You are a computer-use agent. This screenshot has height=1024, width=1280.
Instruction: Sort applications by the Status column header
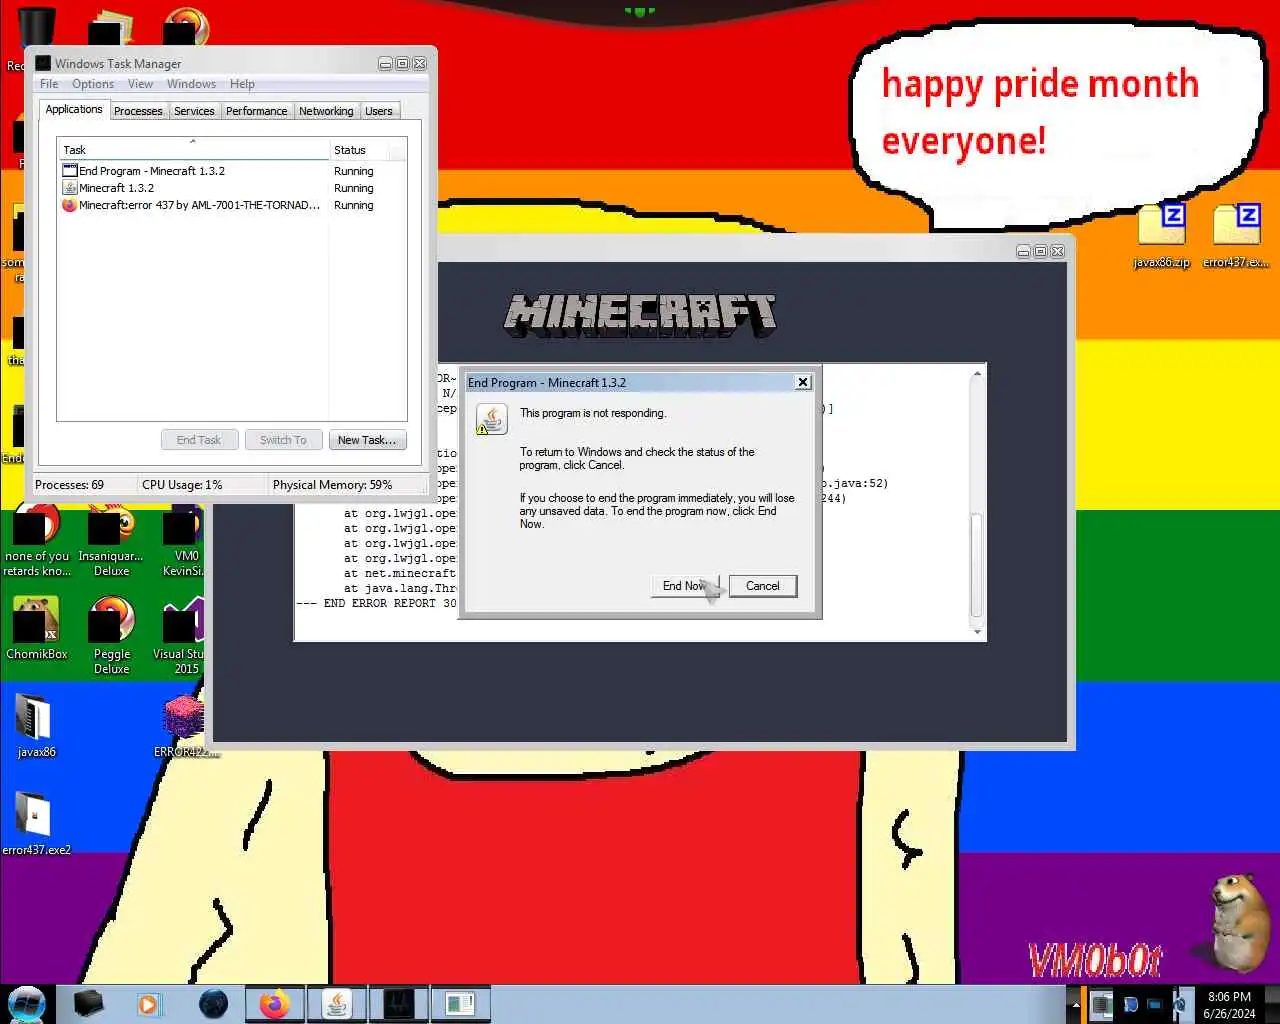point(358,150)
